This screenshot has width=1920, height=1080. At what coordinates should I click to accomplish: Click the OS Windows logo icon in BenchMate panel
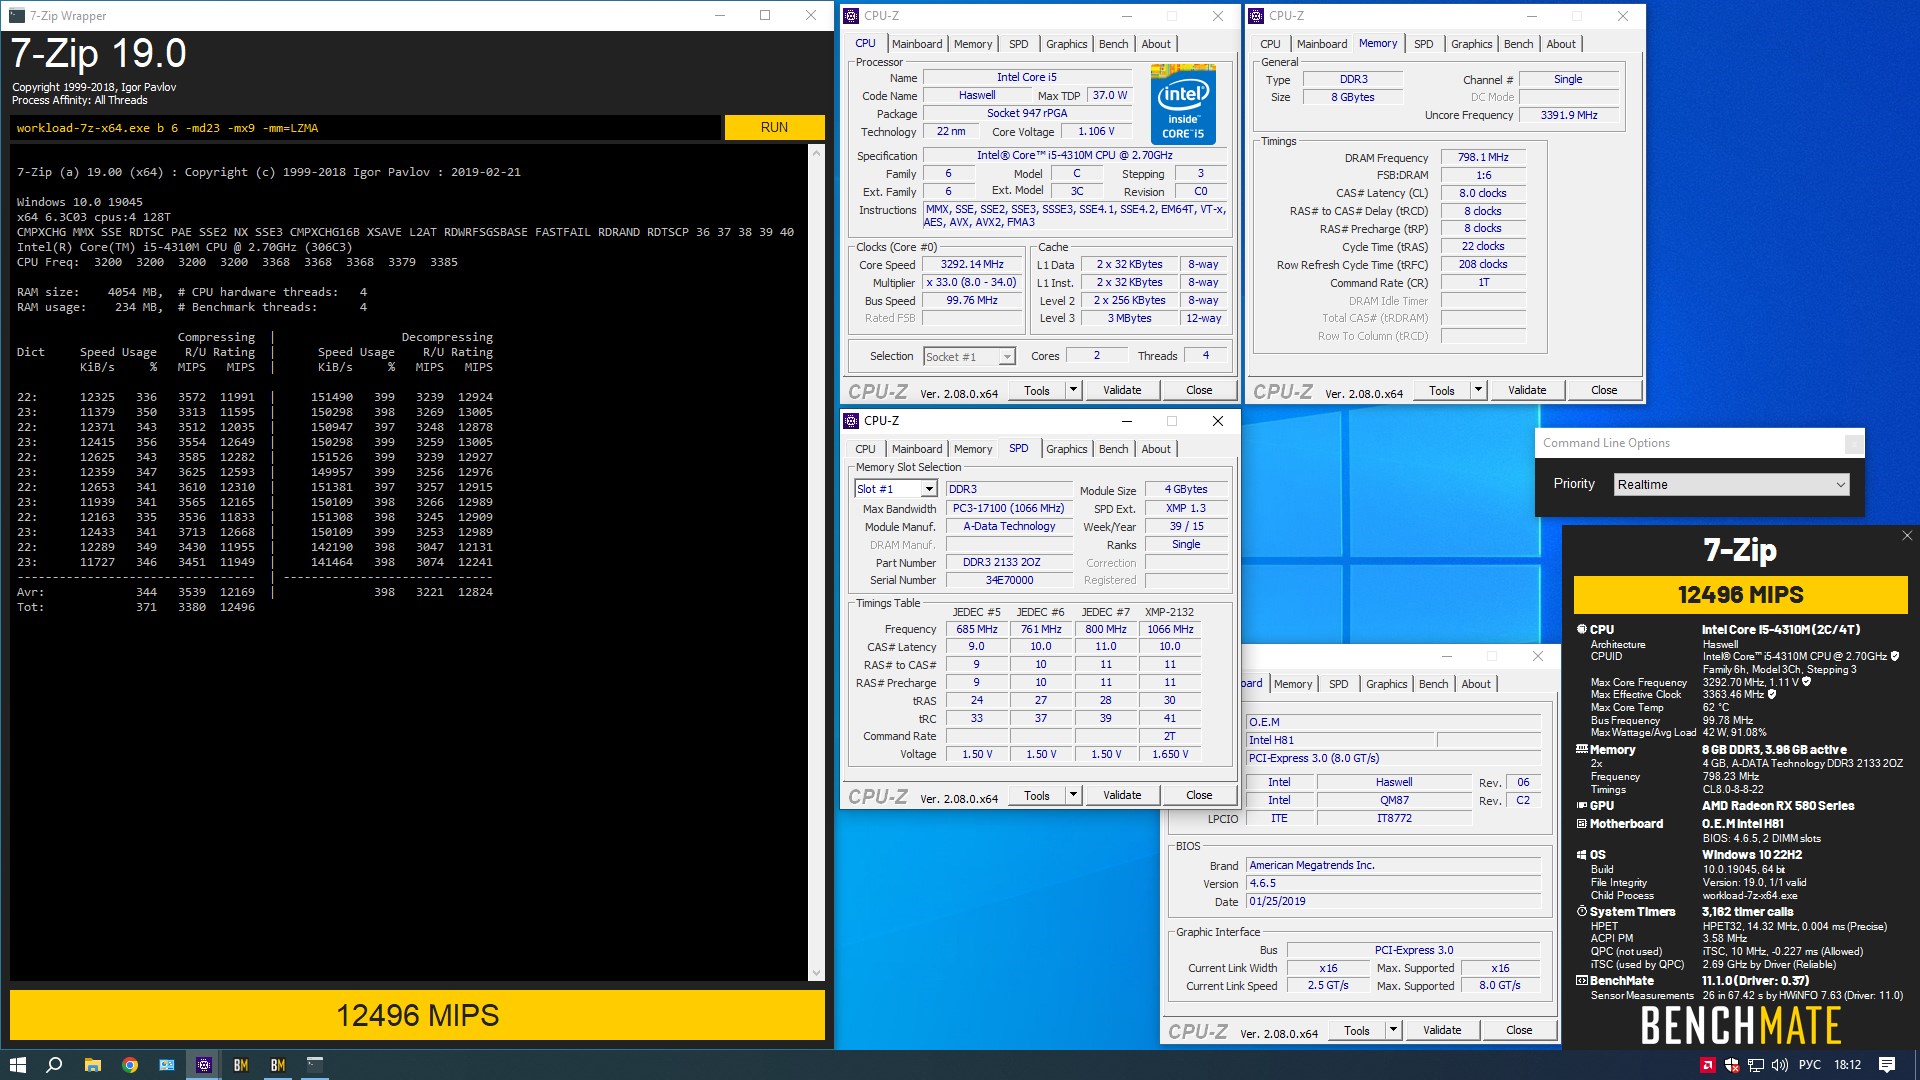point(1582,855)
